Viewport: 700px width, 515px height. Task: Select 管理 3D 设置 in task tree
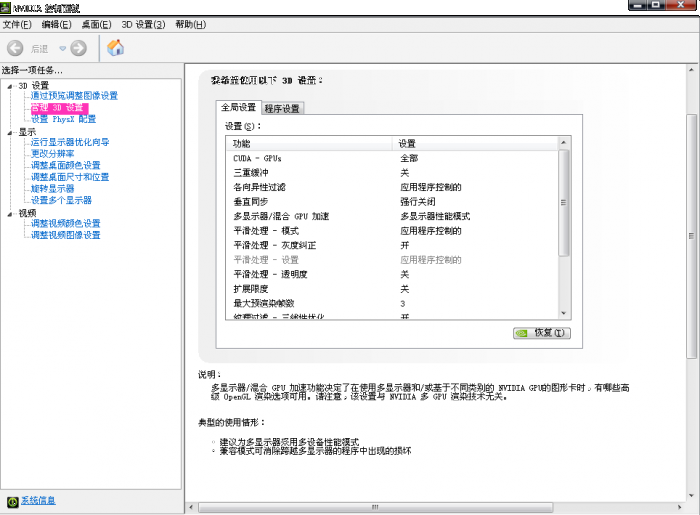click(59, 108)
